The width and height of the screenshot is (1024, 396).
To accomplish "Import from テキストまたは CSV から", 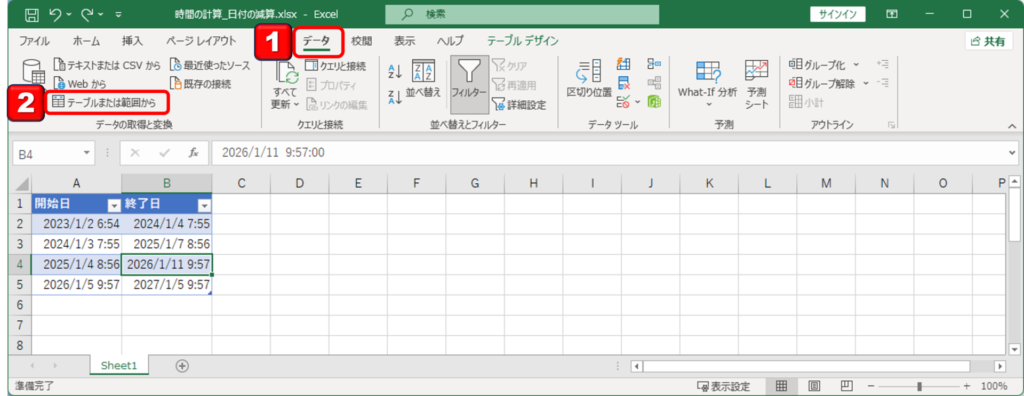I will pyautogui.click(x=107, y=65).
